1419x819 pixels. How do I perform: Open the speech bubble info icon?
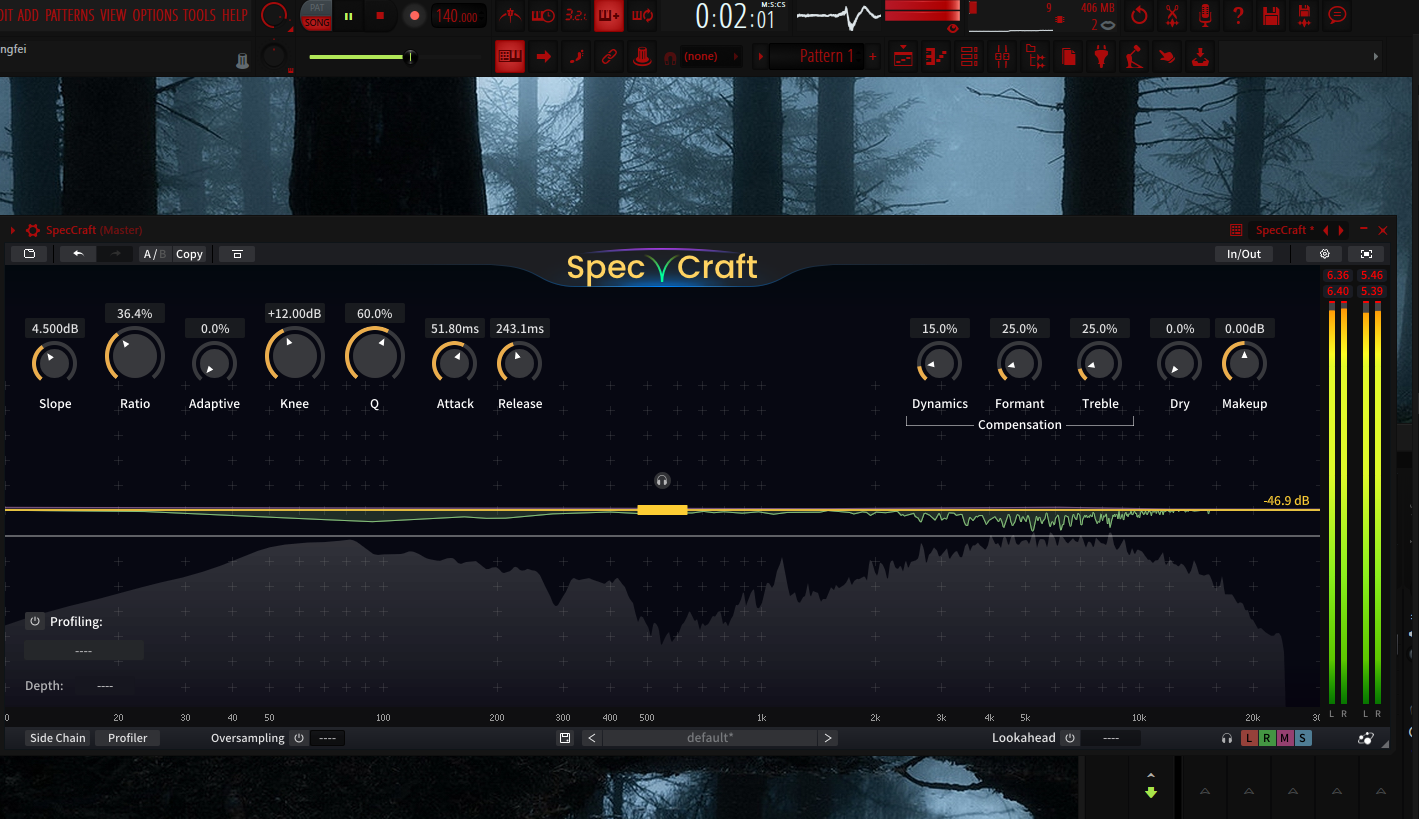coord(1337,16)
